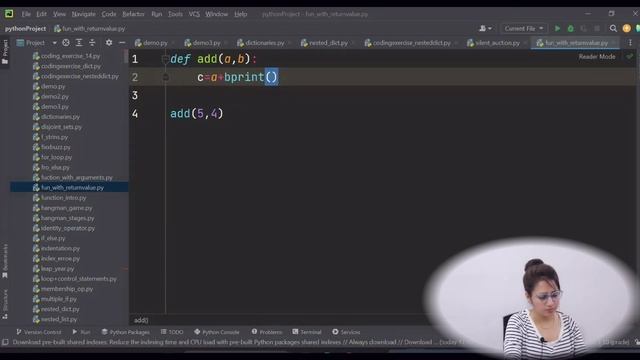Run the current file with green play button
Screen dimensions: 640x360
[557, 29]
